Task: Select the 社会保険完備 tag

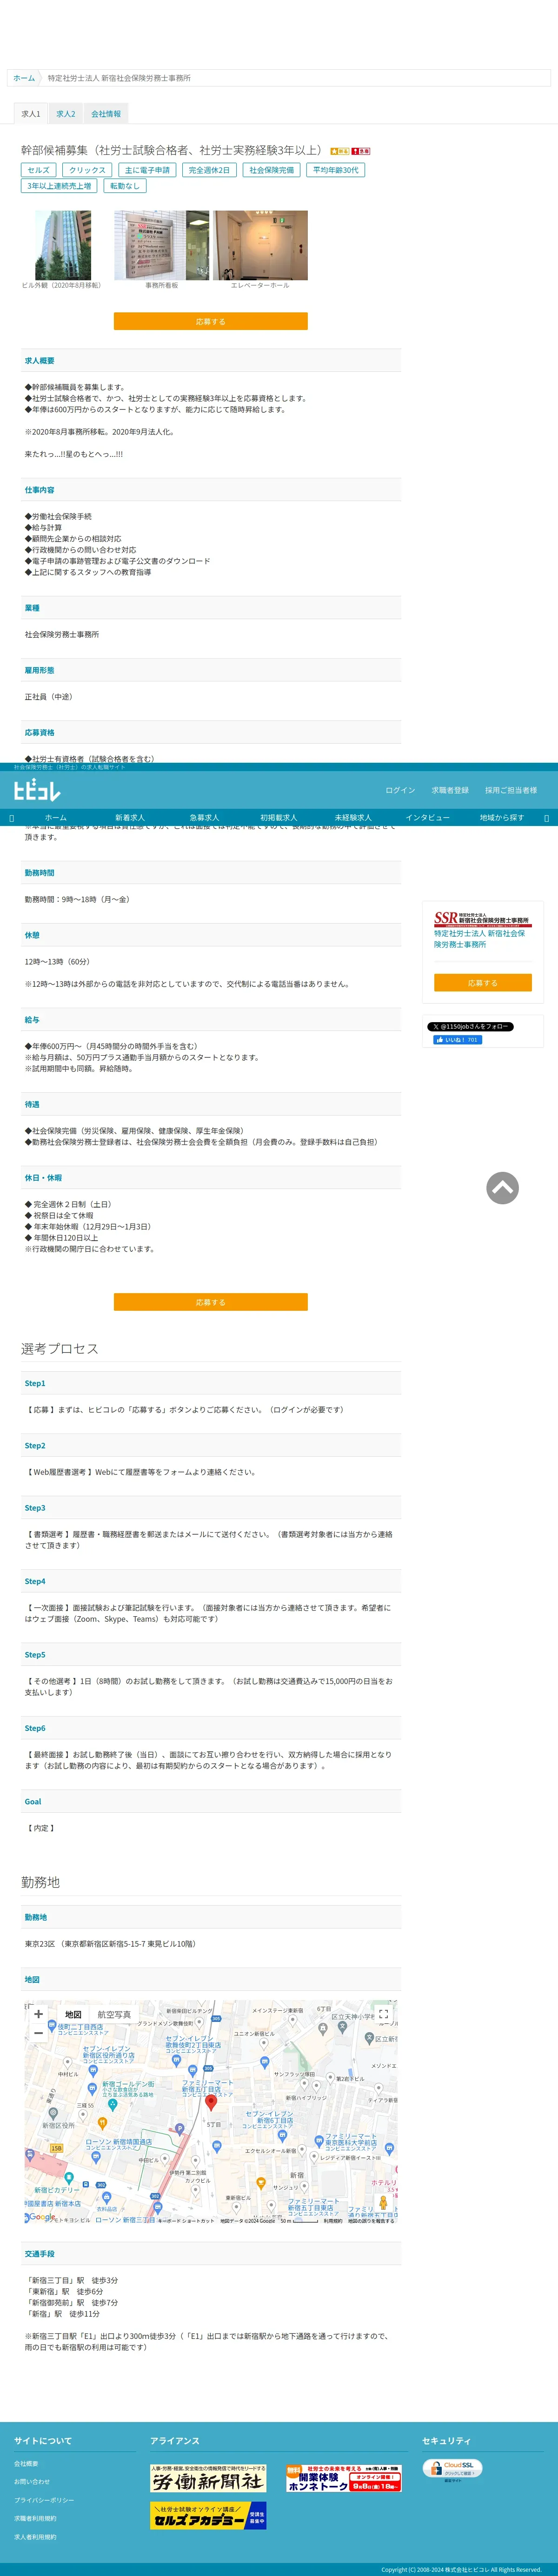Action: pyautogui.click(x=272, y=170)
